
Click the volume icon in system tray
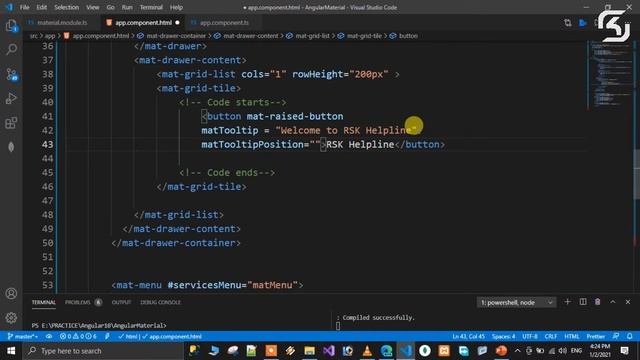[x=562, y=351]
